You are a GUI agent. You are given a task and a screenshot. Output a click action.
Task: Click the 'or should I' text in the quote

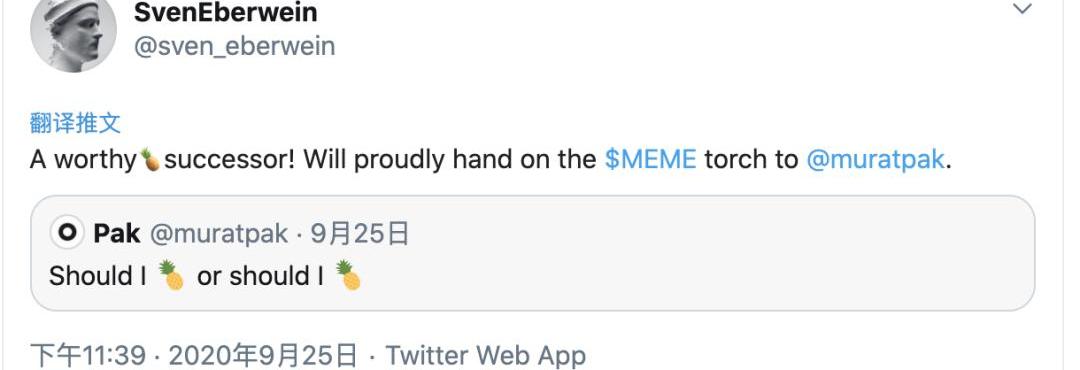pos(260,276)
